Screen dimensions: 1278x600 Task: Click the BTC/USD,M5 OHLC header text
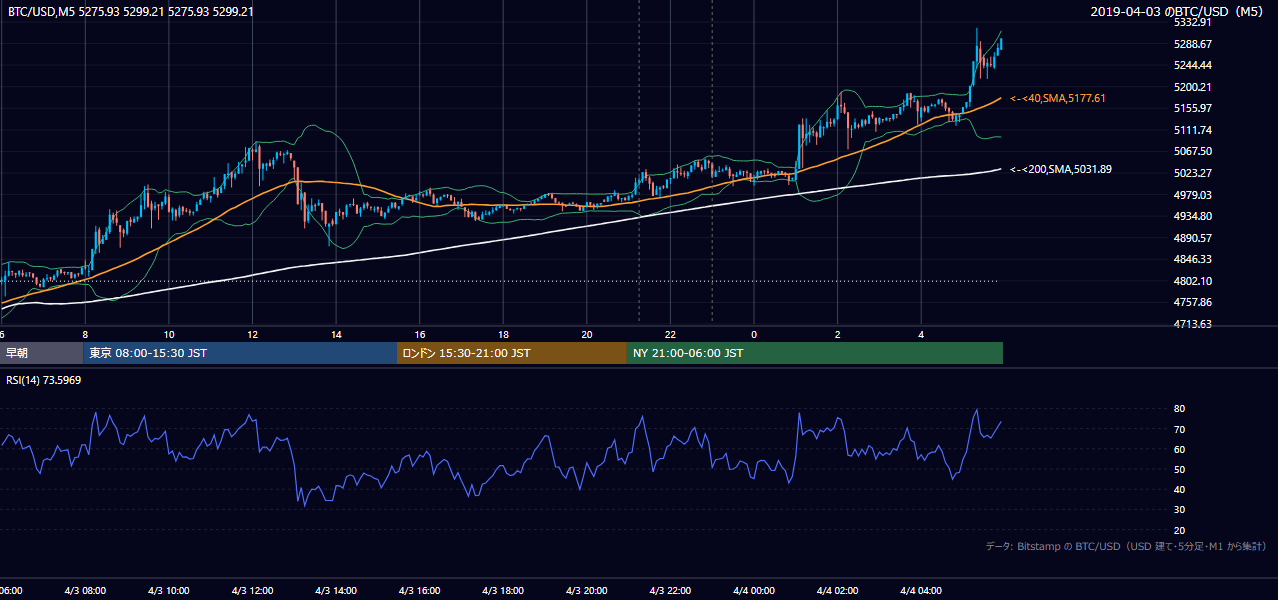pos(130,11)
